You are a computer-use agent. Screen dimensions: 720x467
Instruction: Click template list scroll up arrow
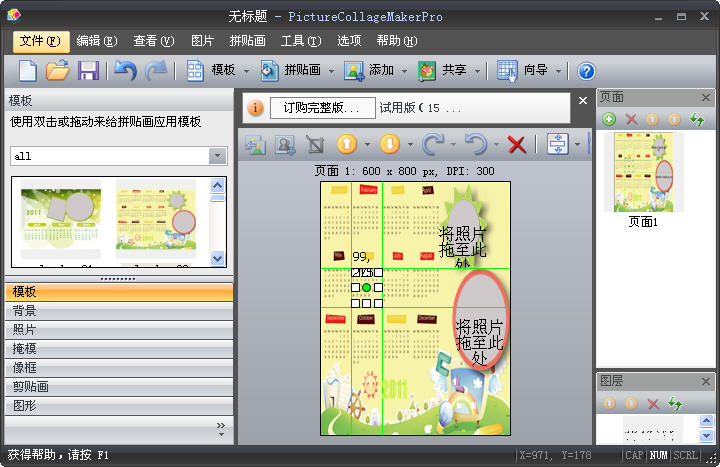217,186
